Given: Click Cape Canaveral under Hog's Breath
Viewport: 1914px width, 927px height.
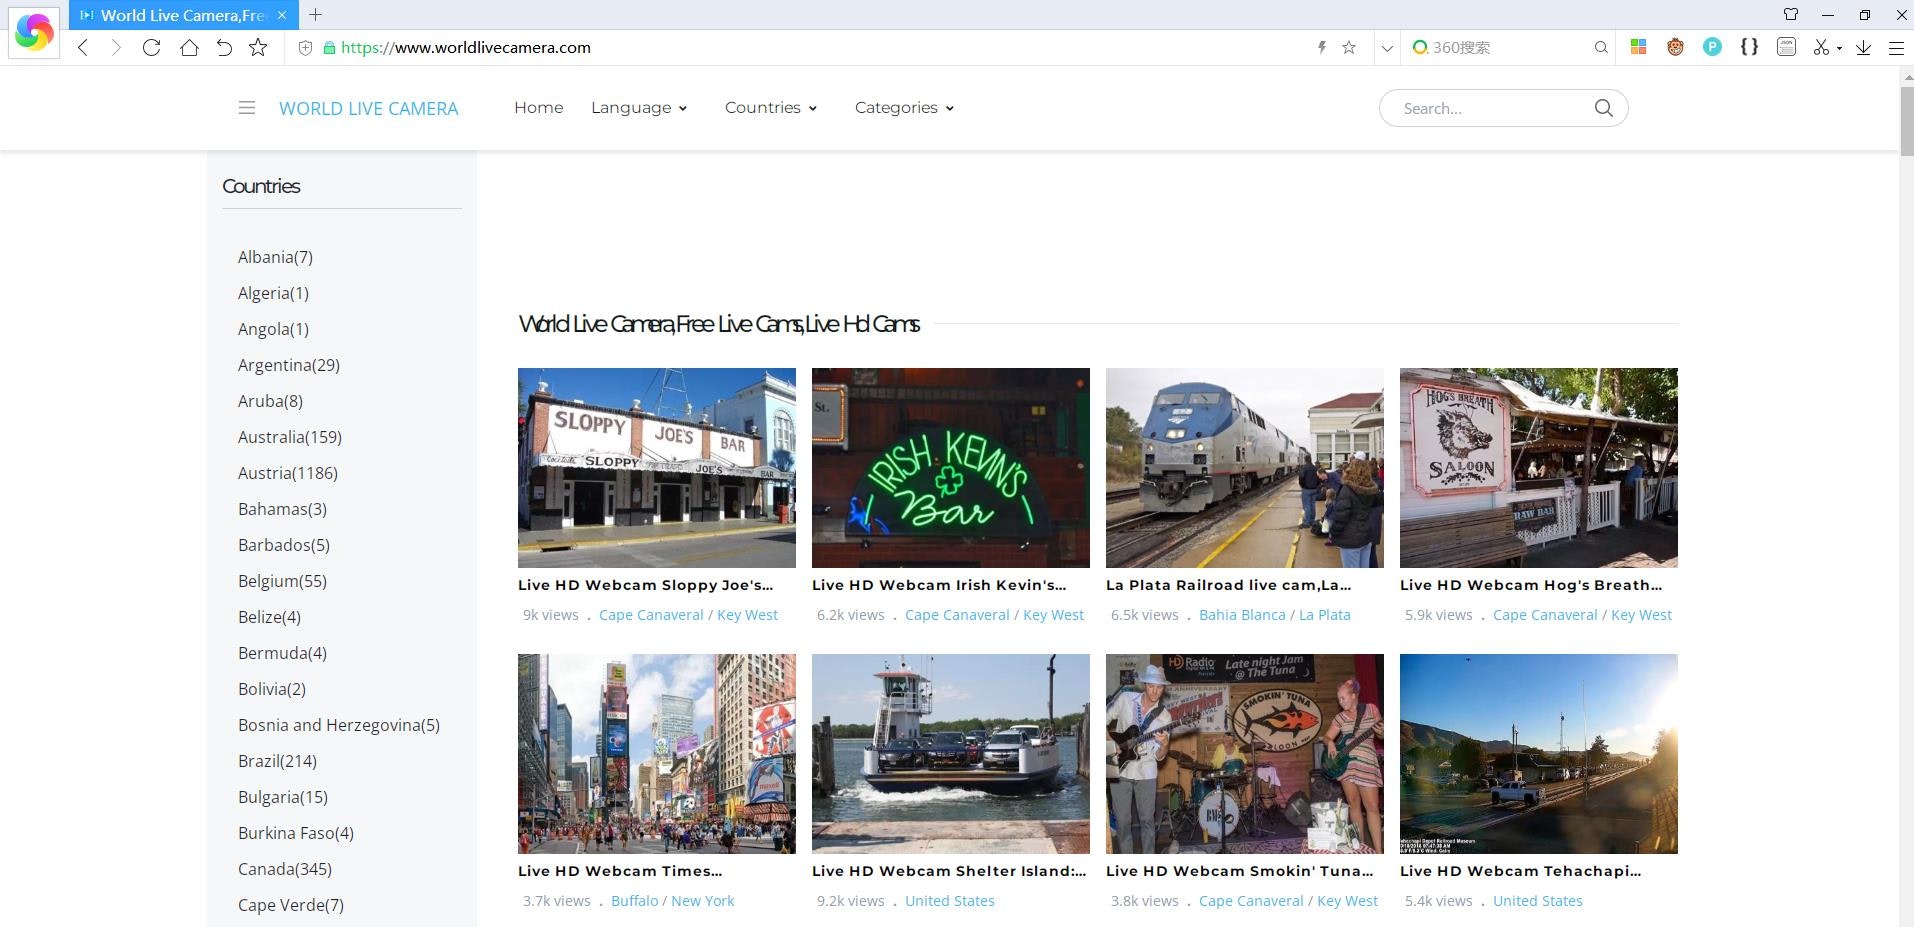Looking at the screenshot, I should pyautogui.click(x=1545, y=615).
